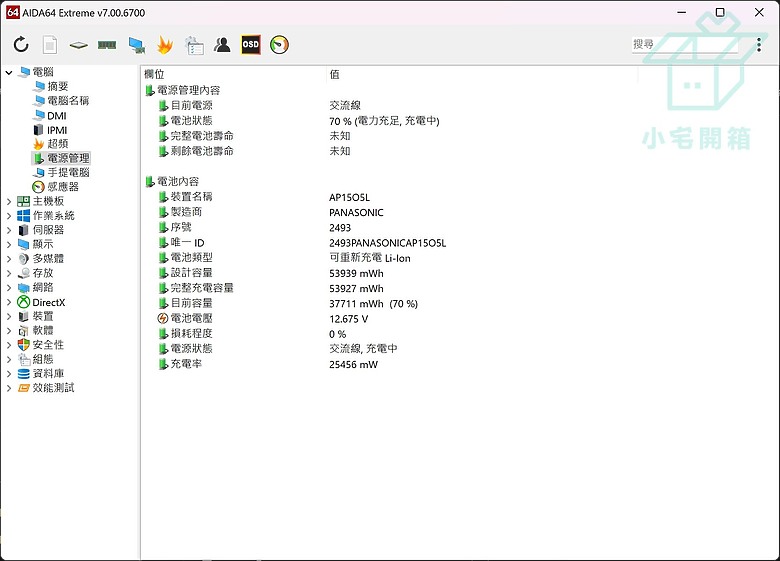Click the user silhouette toolbar icon
This screenshot has width=780, height=561.
tap(222, 45)
